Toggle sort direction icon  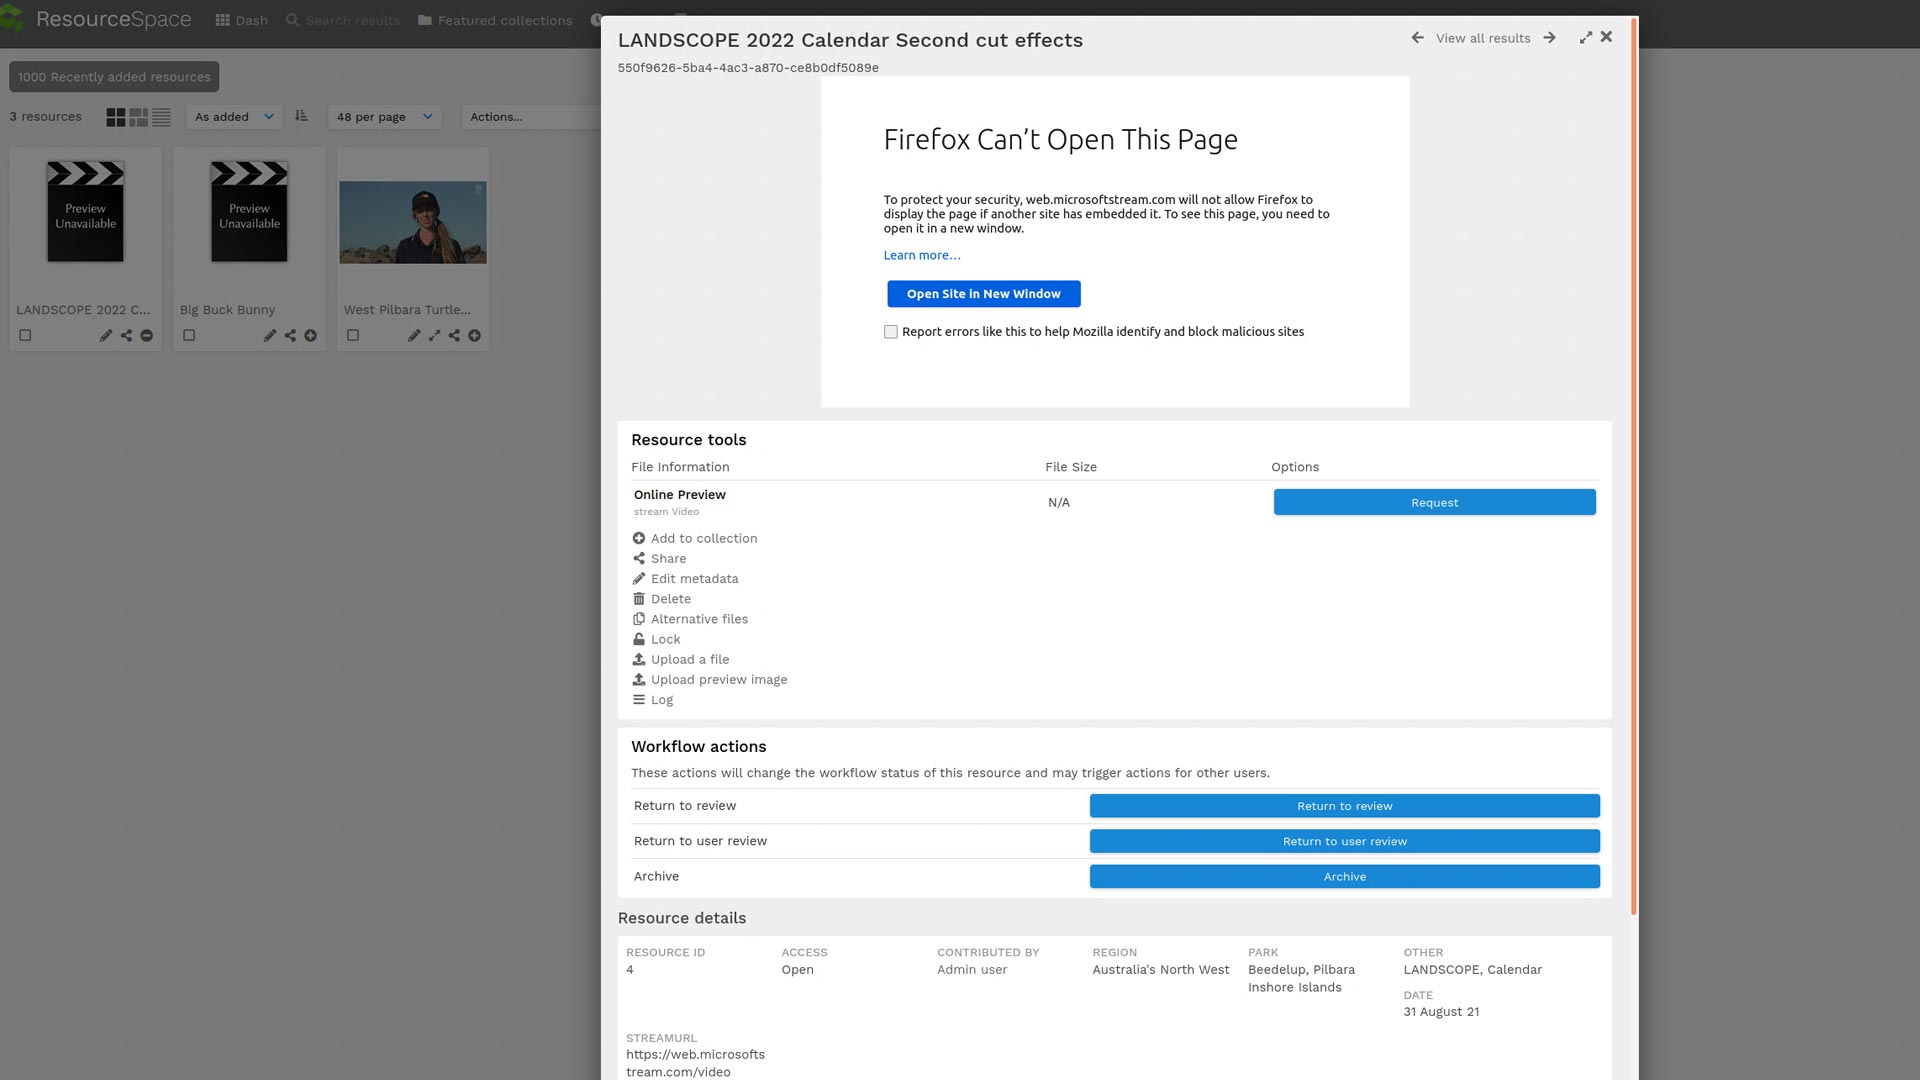[x=301, y=116]
